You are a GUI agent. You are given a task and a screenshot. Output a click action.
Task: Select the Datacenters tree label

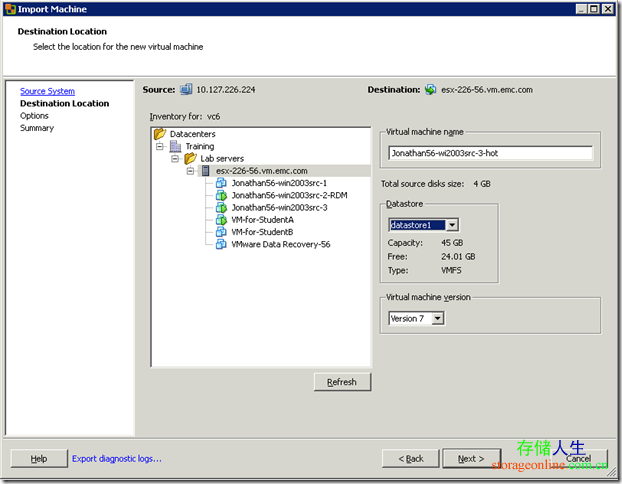pos(193,134)
